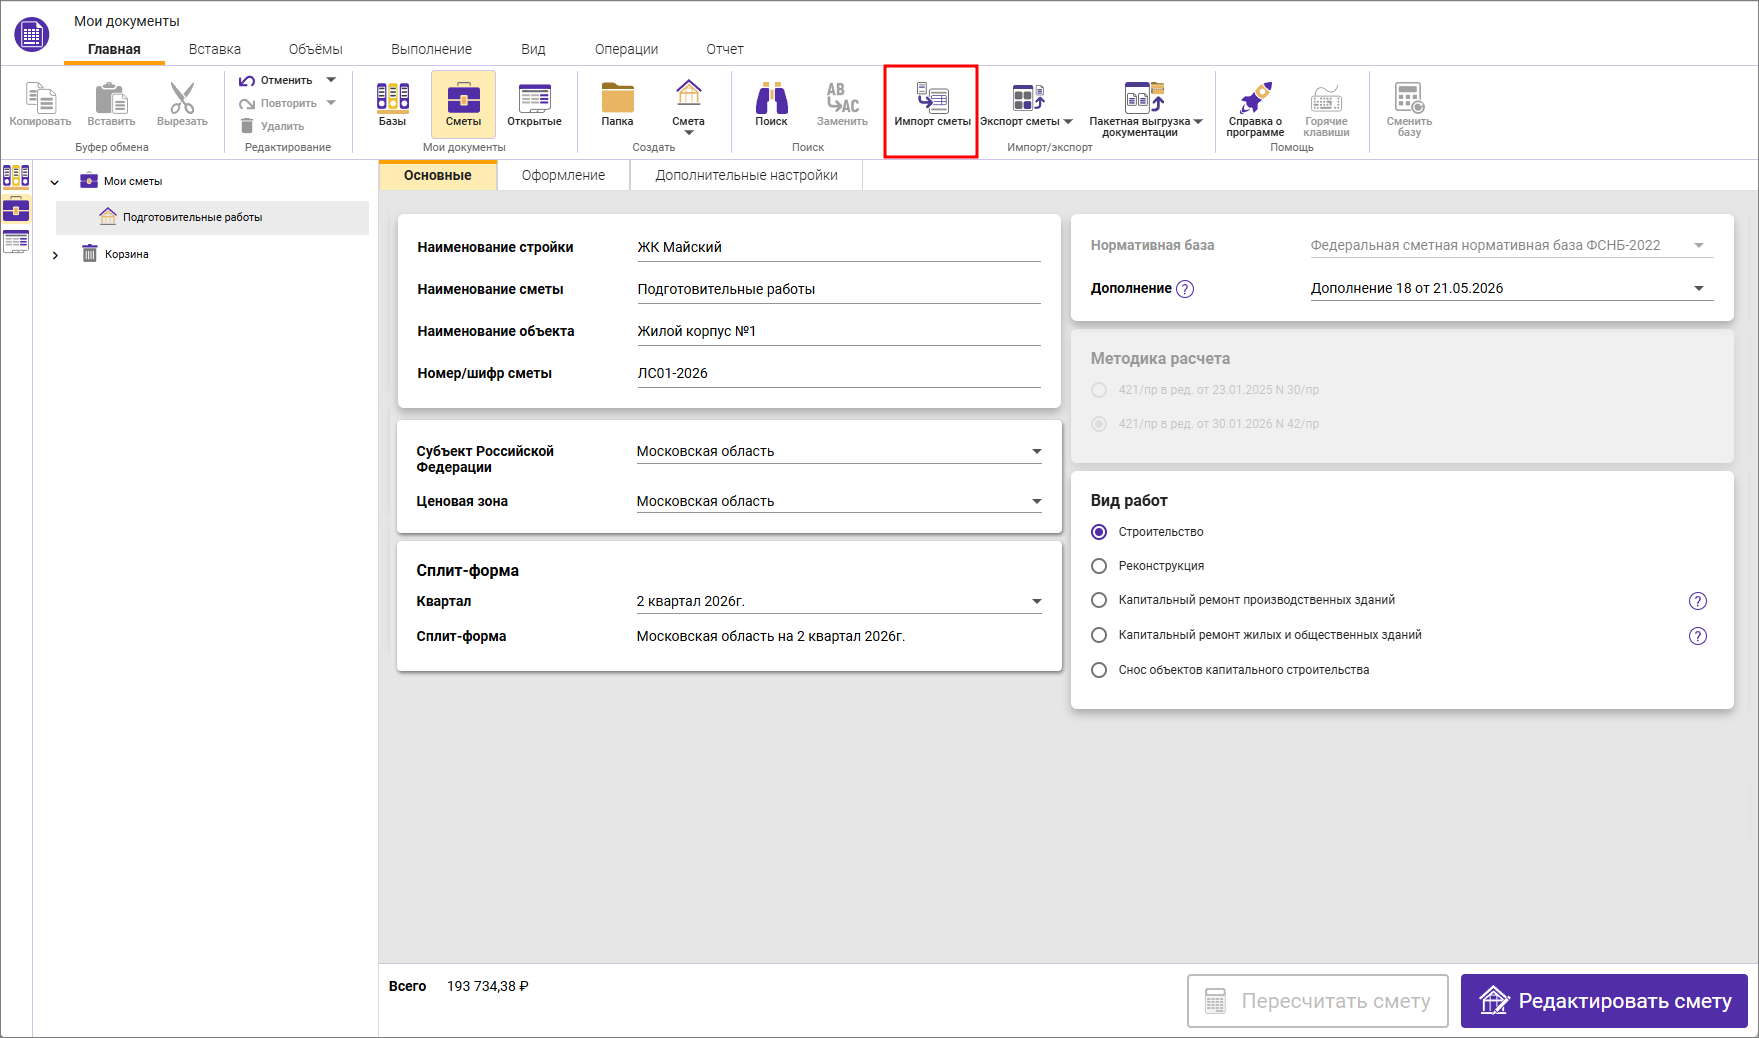Click the Горячие клавиши keyboard icon
The width and height of the screenshot is (1759, 1038).
pos(1326,97)
